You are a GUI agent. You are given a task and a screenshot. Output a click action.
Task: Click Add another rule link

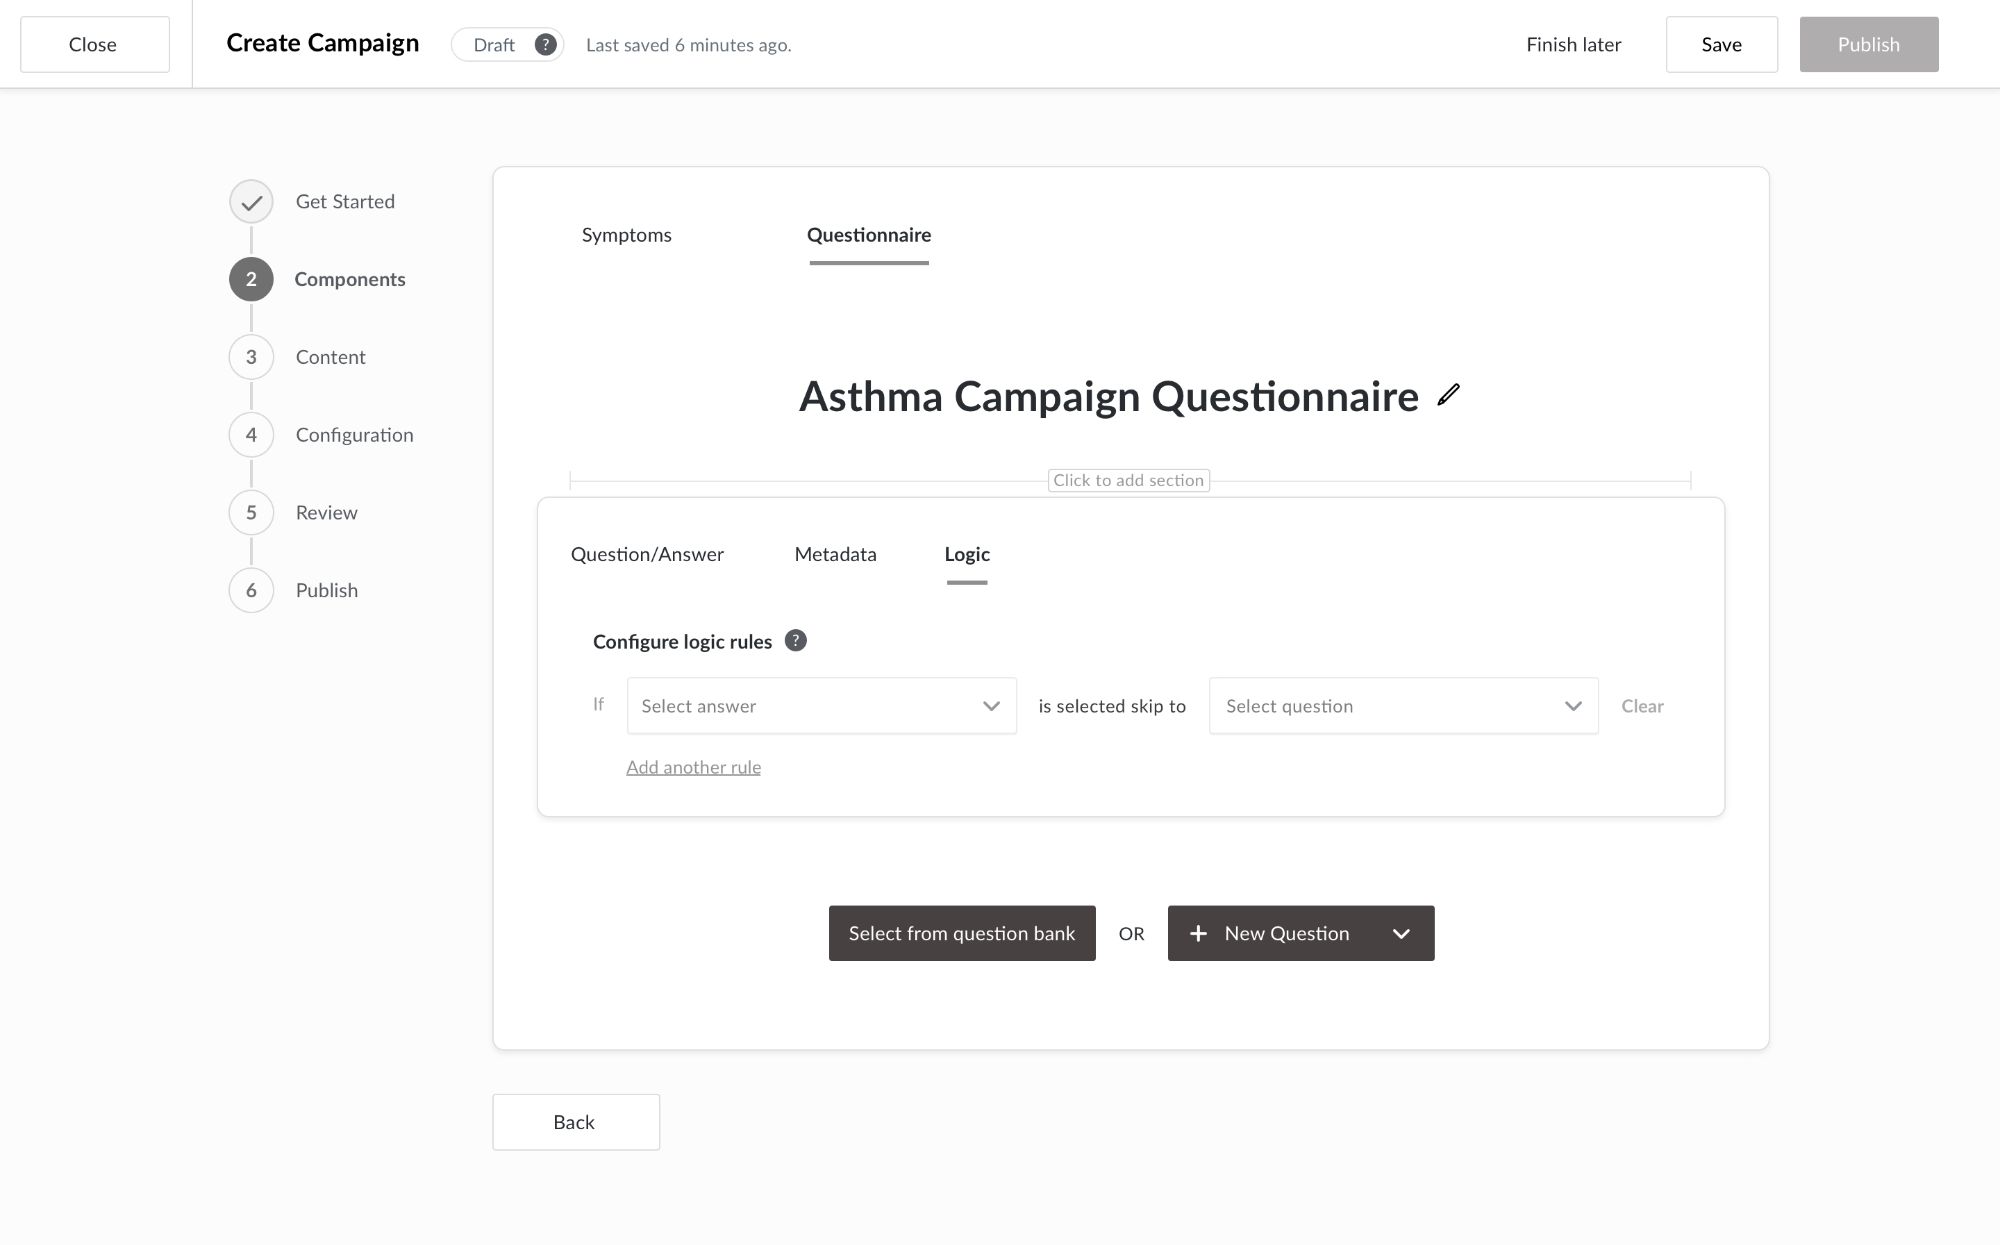(x=693, y=767)
